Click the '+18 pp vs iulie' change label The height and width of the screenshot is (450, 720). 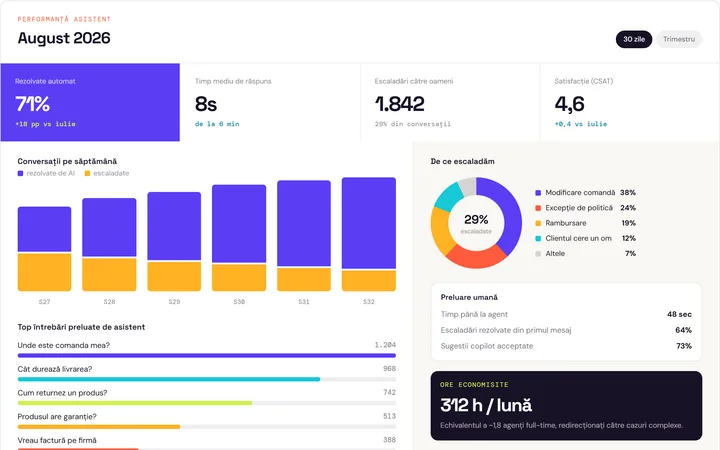45,124
